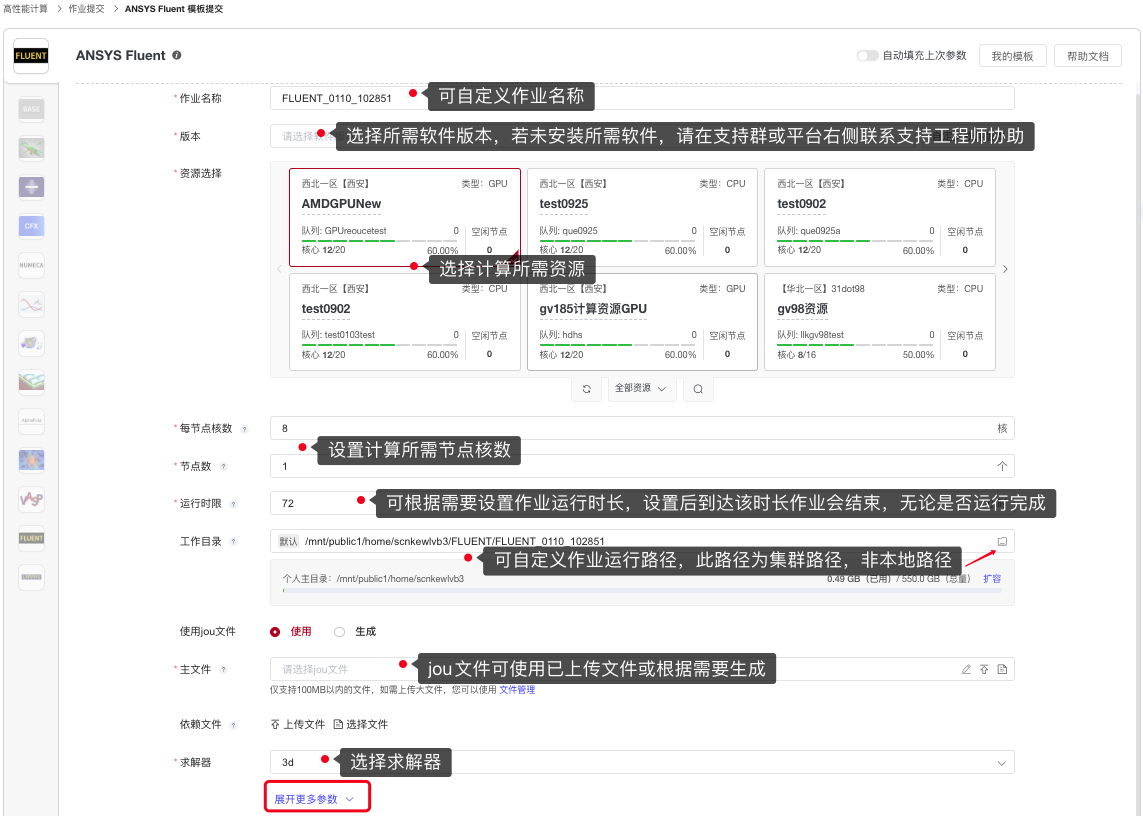Screen dimensions: 1143x816
Task: Expand 展开更多参数 section
Action: tap(315, 799)
